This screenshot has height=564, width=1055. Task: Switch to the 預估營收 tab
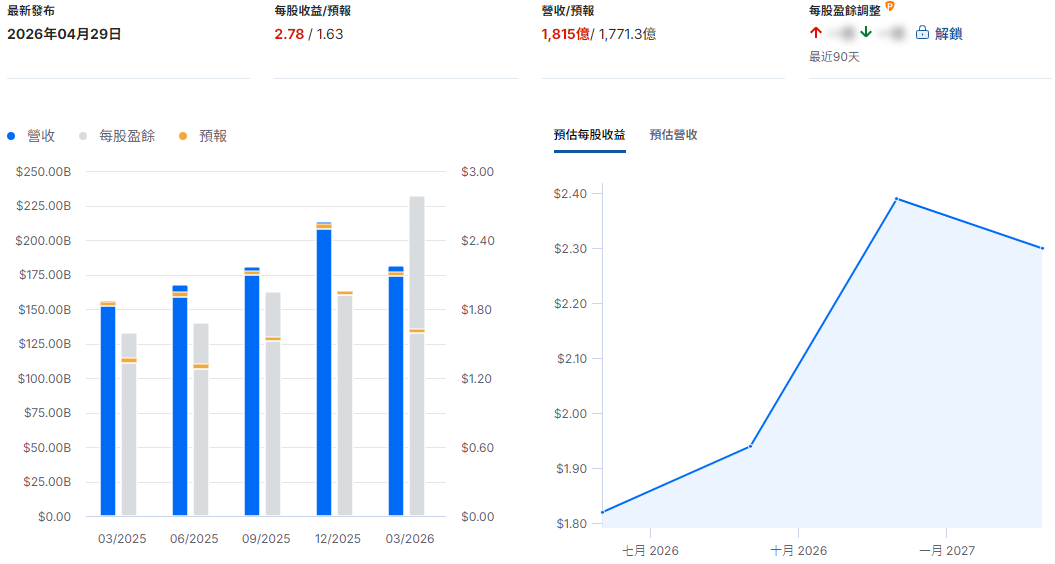click(x=674, y=135)
